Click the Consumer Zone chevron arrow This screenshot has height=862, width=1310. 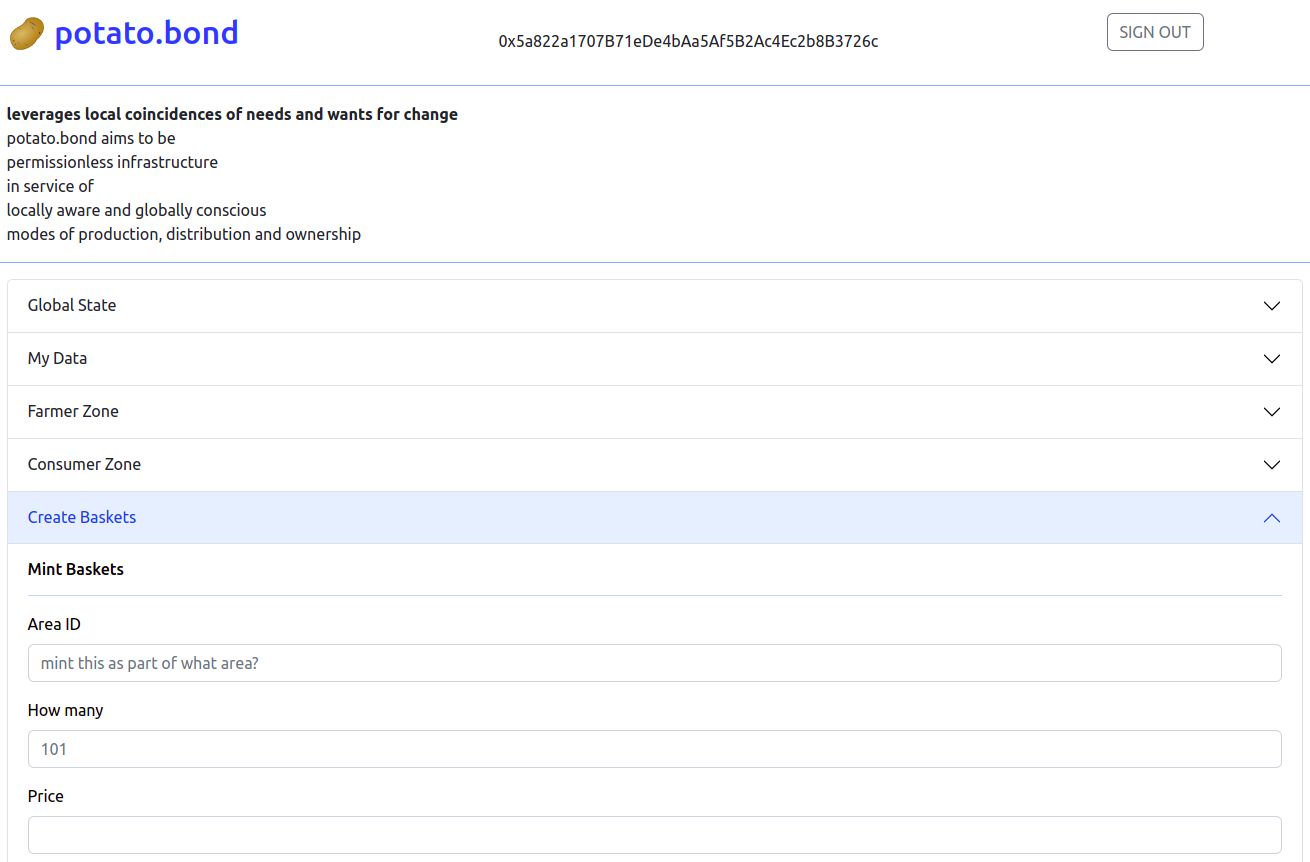click(x=1272, y=465)
